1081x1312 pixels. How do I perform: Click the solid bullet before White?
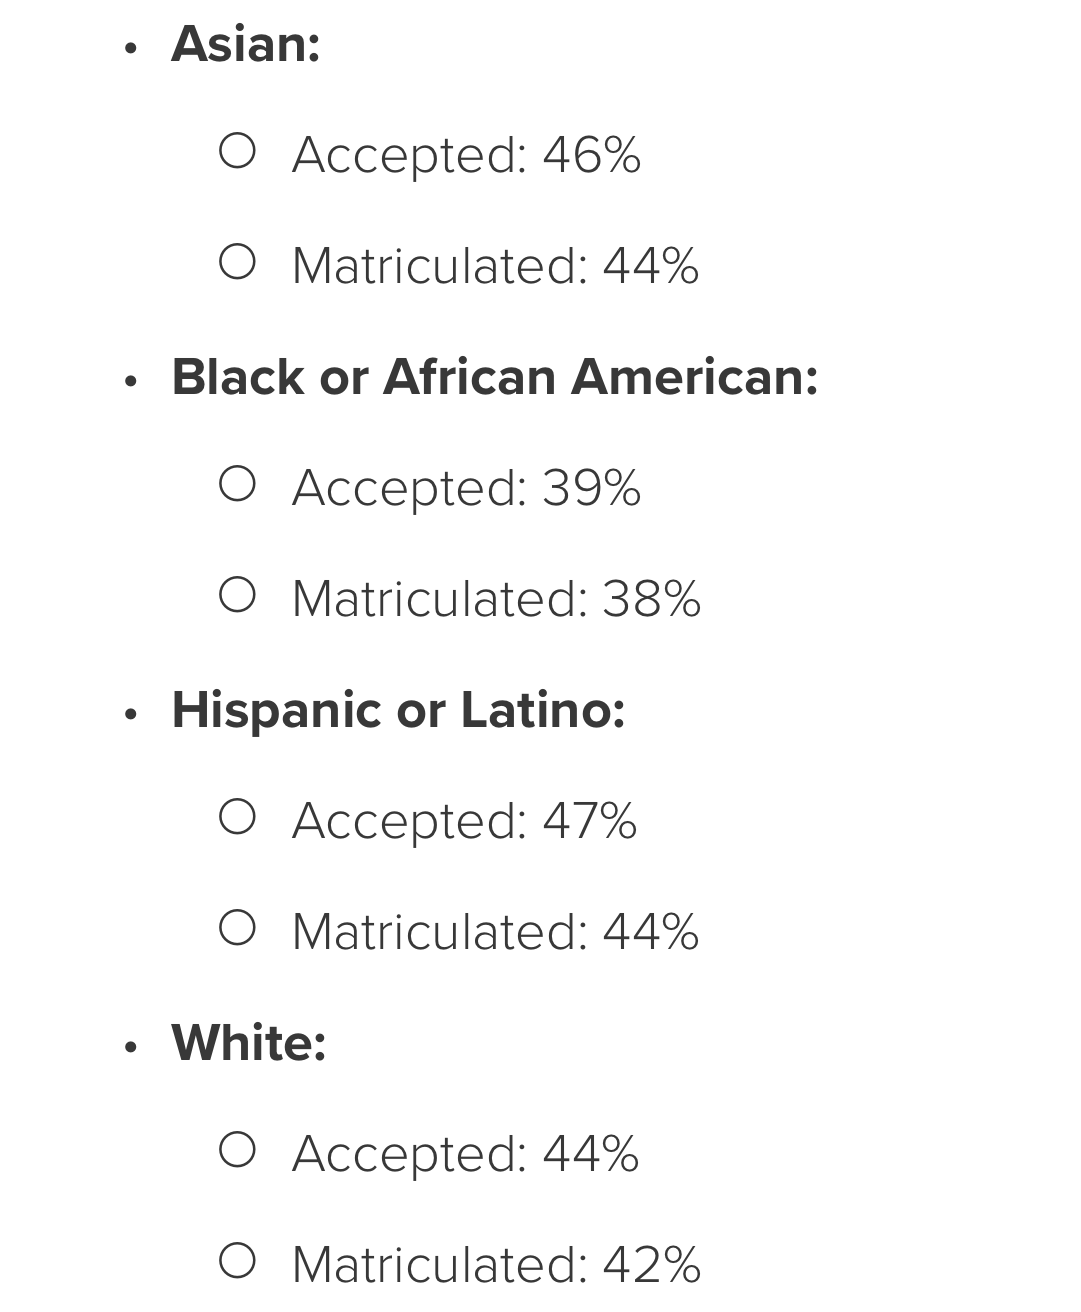pyautogui.click(x=130, y=1047)
